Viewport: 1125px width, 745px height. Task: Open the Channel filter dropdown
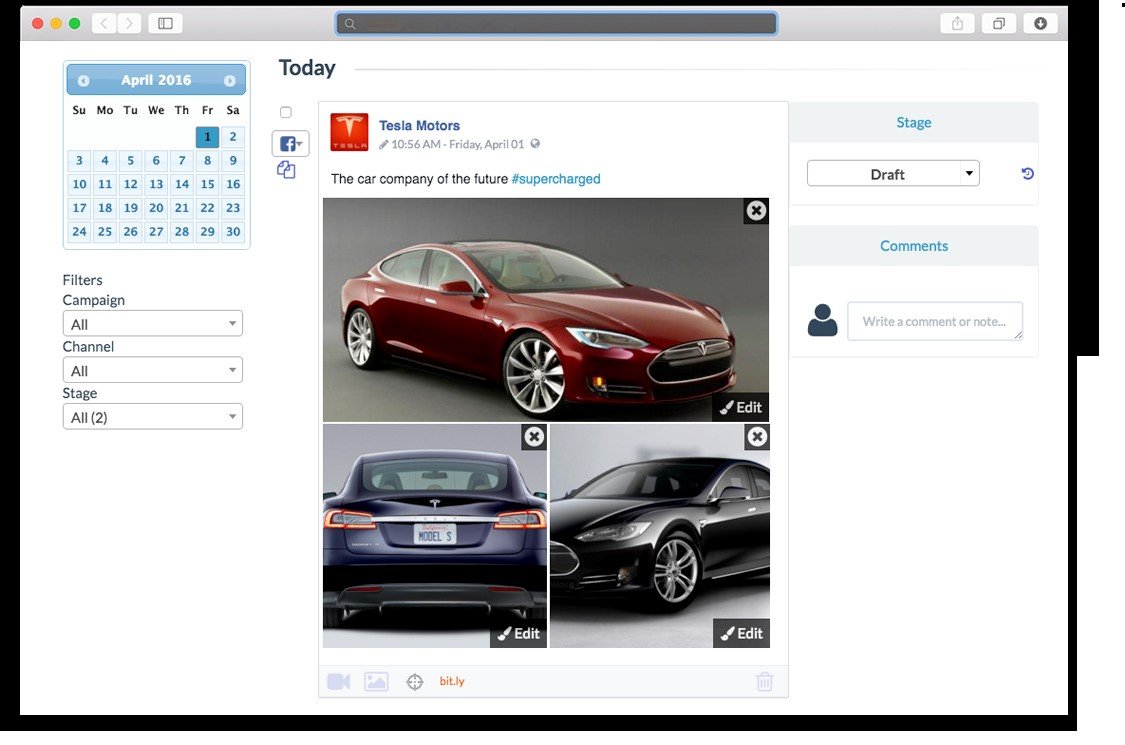(153, 370)
